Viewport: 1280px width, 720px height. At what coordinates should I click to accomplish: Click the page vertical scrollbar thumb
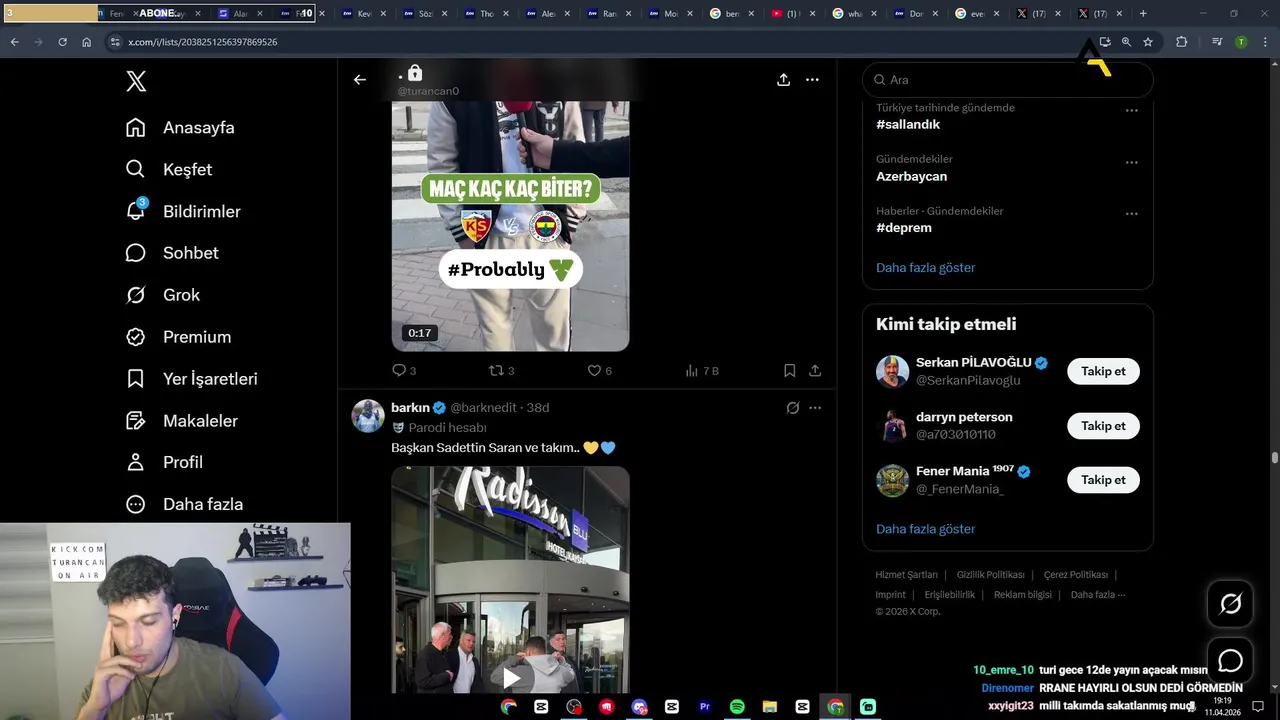pyautogui.click(x=1274, y=457)
